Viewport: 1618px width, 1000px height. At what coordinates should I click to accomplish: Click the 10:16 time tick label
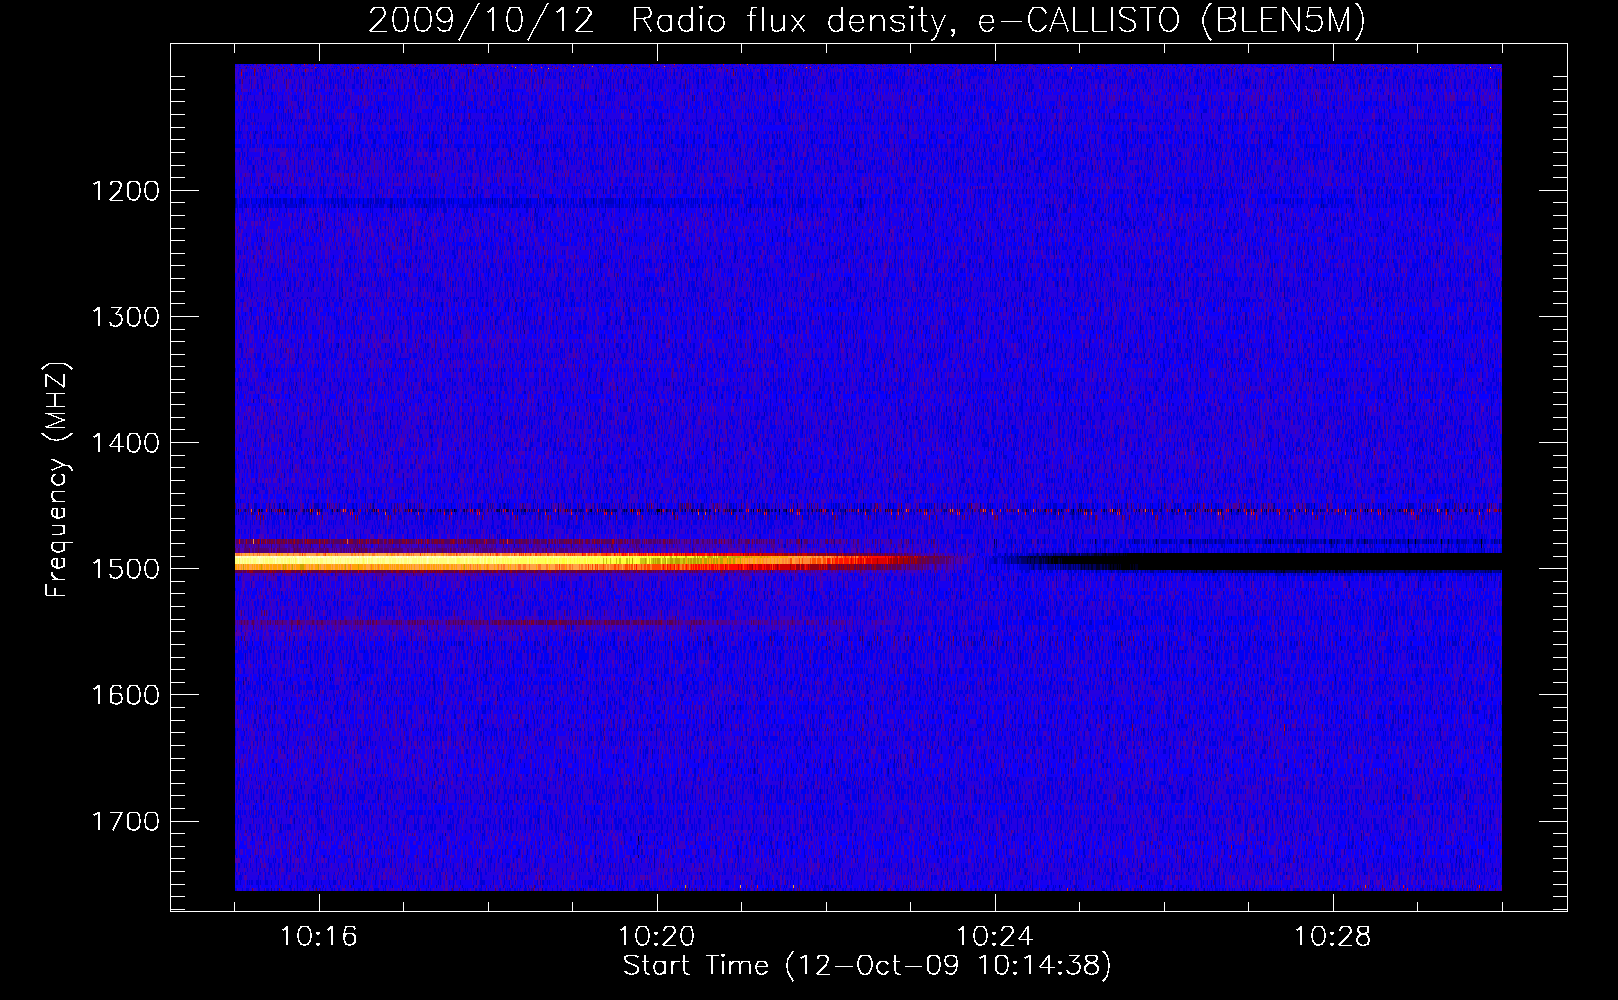tap(318, 937)
